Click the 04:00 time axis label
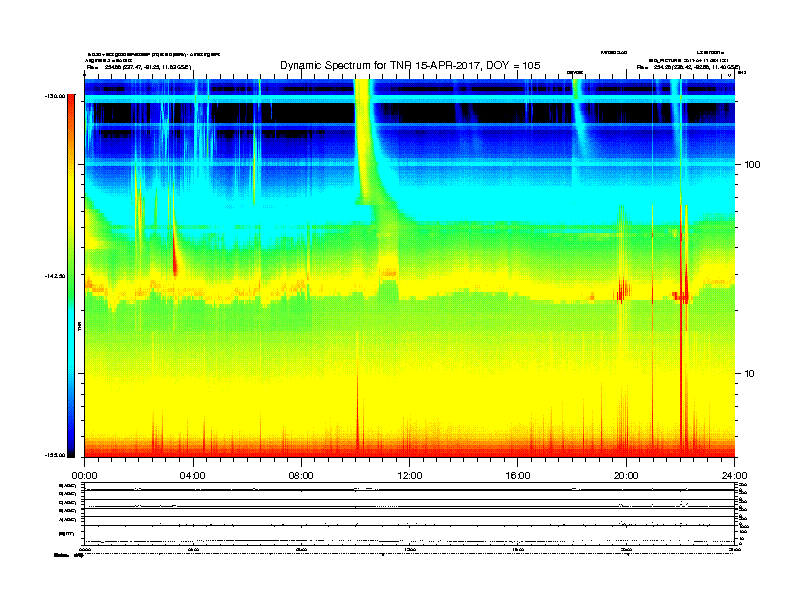 193,476
